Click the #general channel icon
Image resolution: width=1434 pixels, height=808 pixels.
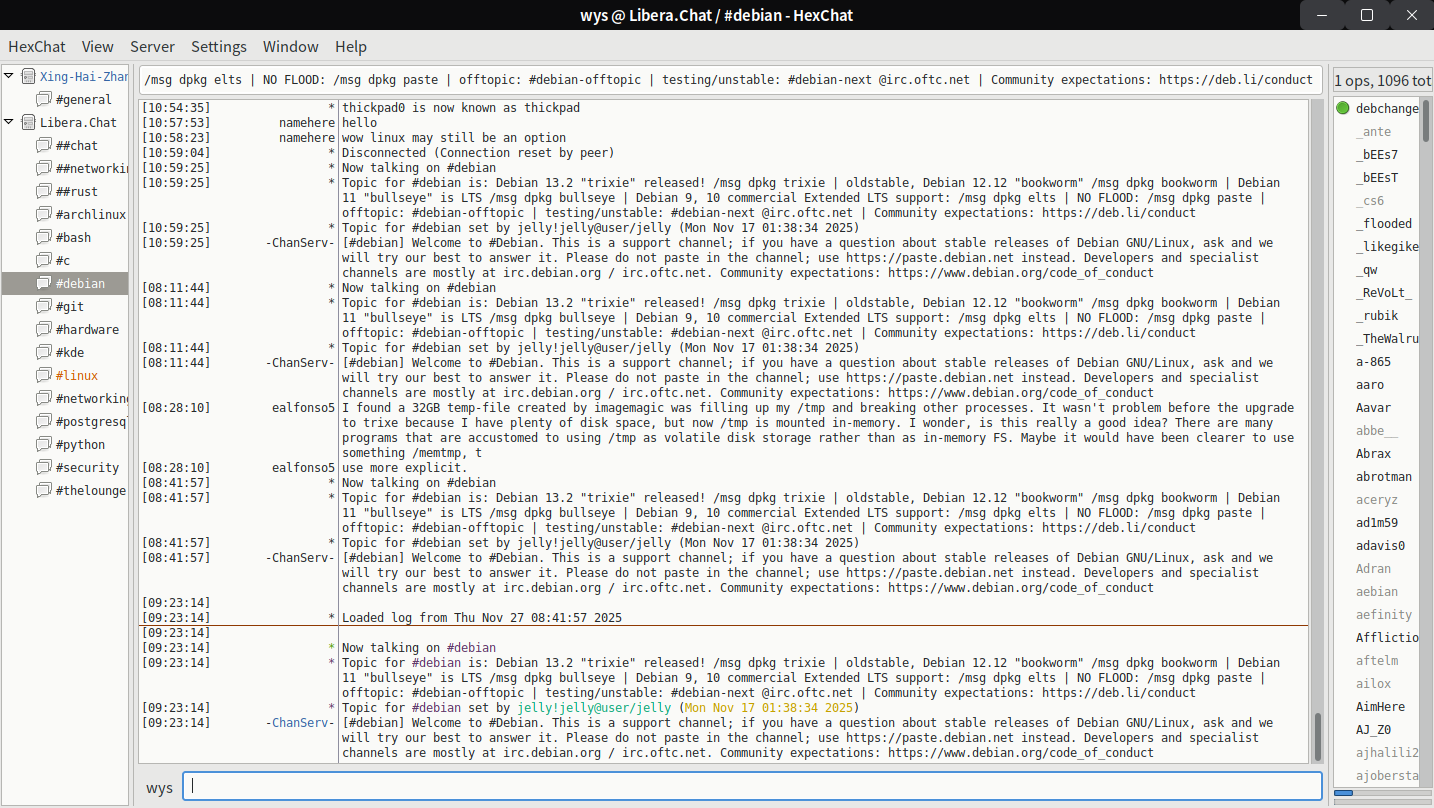click(x=43, y=99)
